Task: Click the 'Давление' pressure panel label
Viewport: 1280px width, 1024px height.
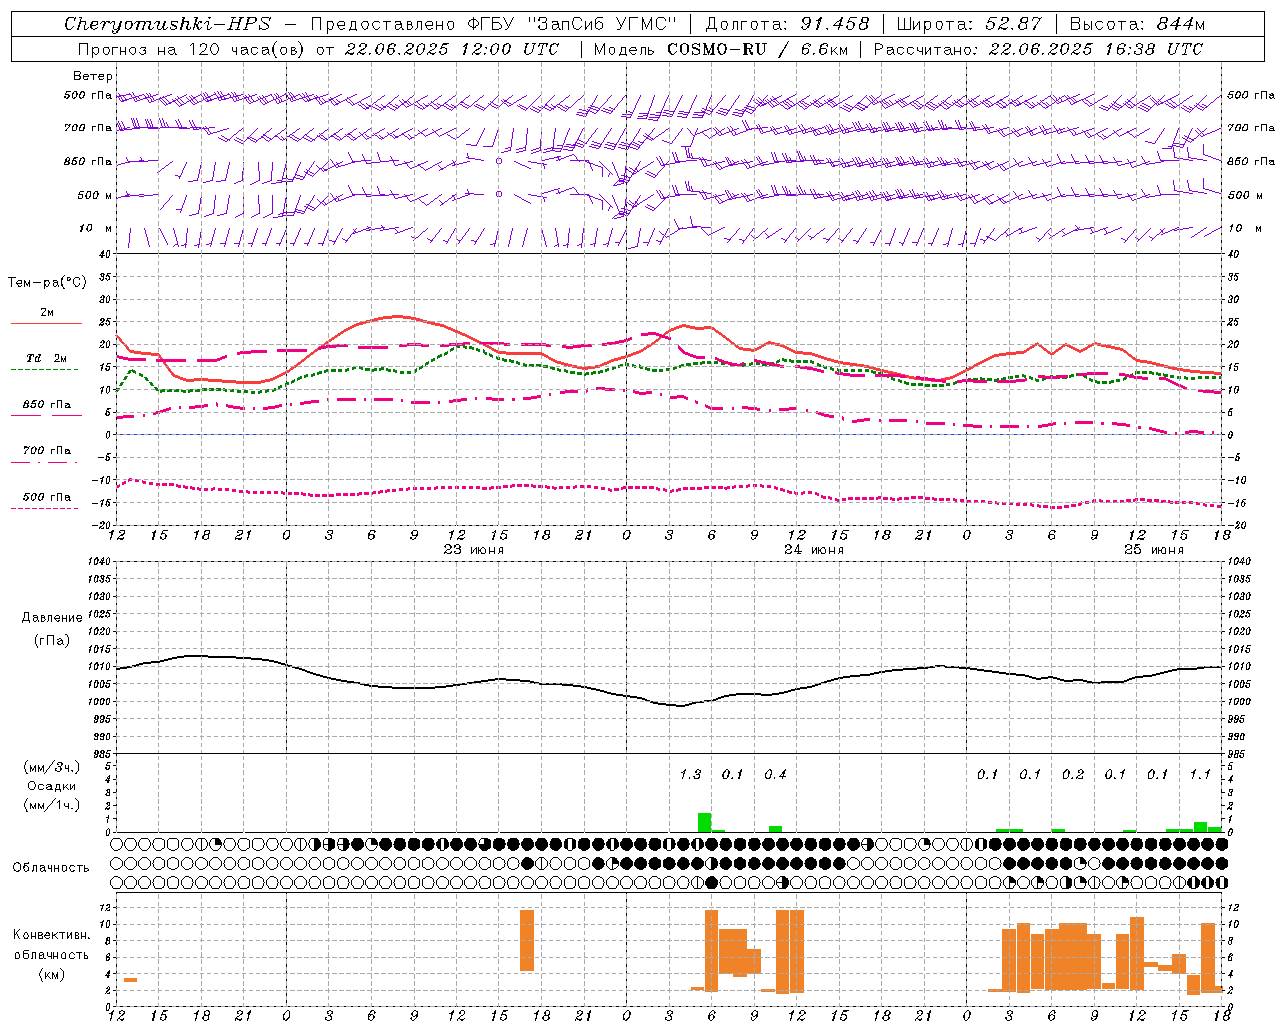Action: tap(52, 618)
